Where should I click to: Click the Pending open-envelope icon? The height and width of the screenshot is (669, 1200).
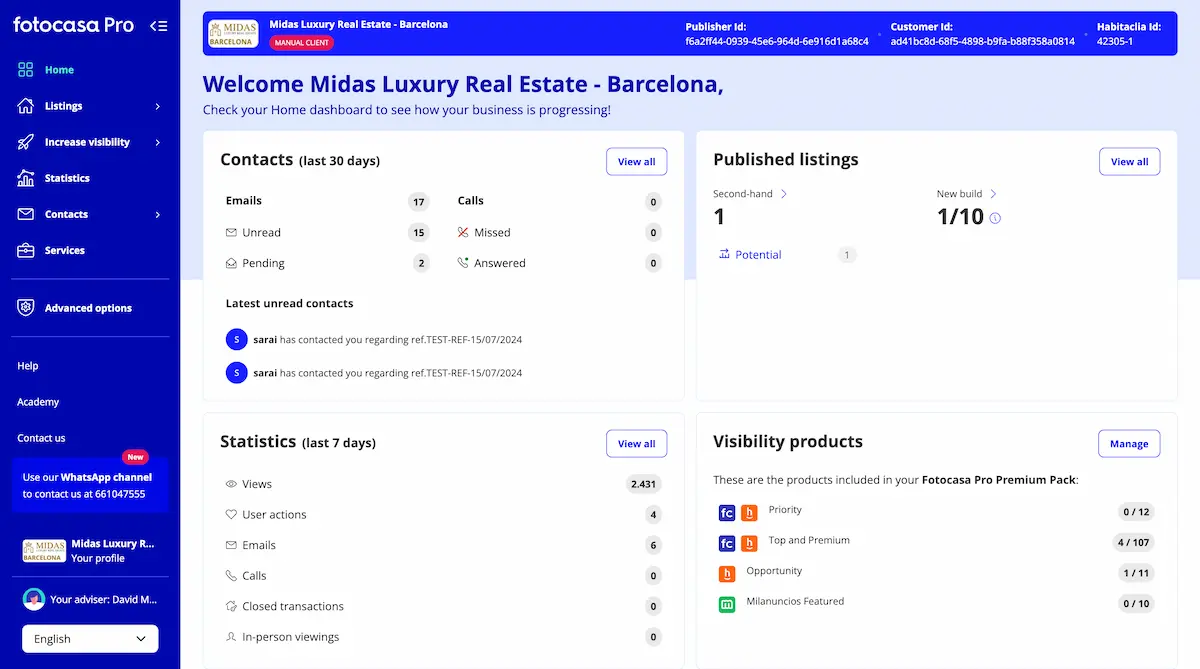coord(232,263)
